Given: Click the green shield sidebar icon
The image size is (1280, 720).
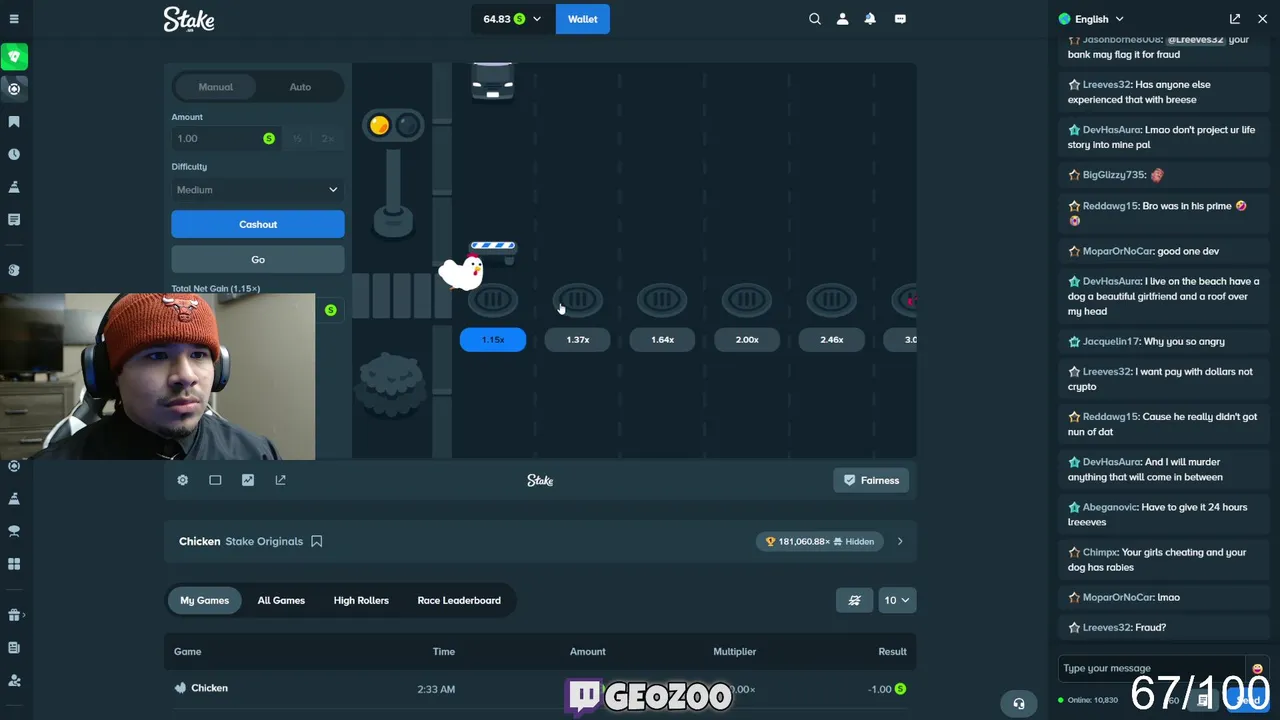Looking at the screenshot, I should tap(14, 57).
